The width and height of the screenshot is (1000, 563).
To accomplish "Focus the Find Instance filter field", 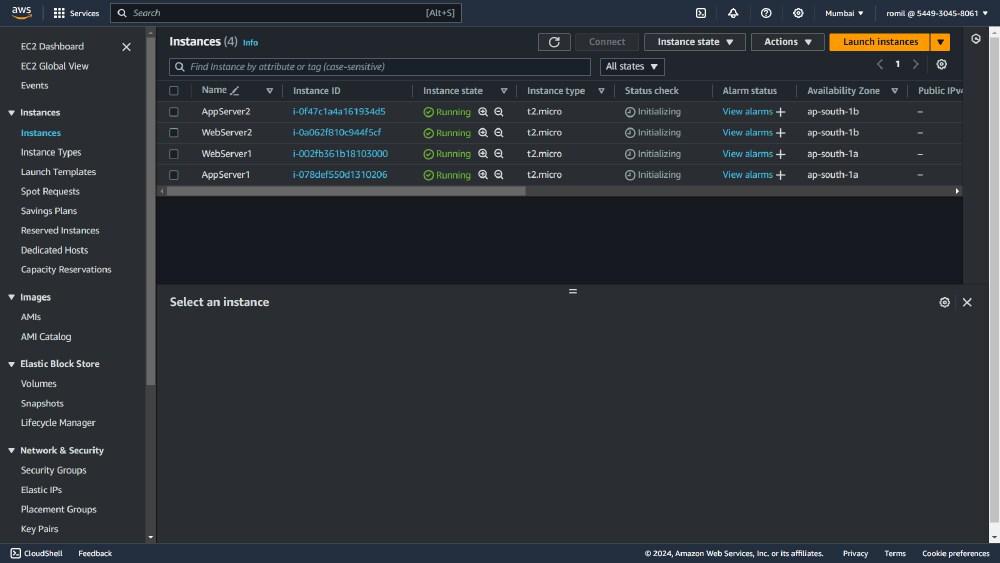I will tap(380, 67).
